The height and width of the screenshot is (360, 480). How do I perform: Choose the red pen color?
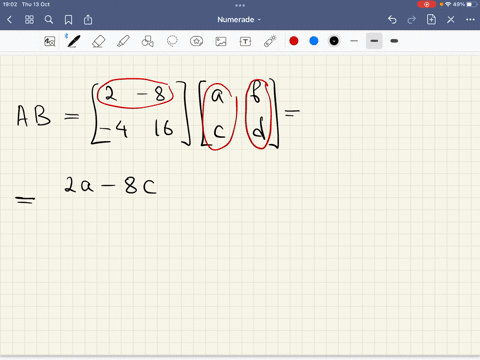(x=294, y=41)
